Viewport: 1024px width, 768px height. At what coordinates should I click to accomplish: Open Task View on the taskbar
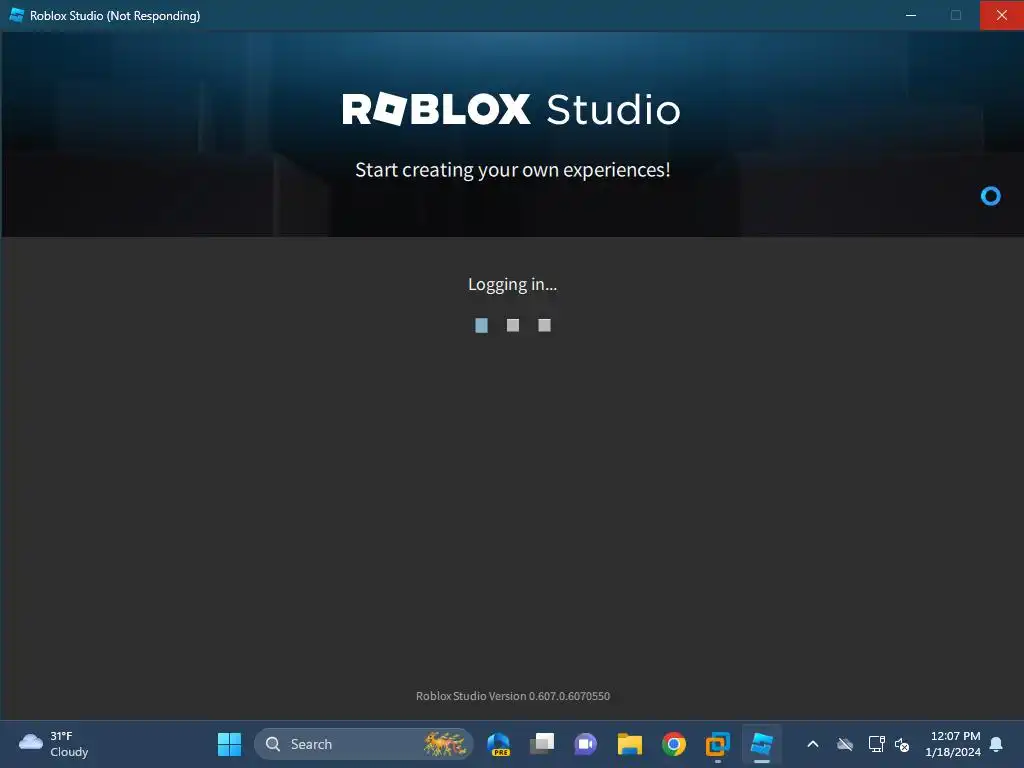(x=542, y=744)
